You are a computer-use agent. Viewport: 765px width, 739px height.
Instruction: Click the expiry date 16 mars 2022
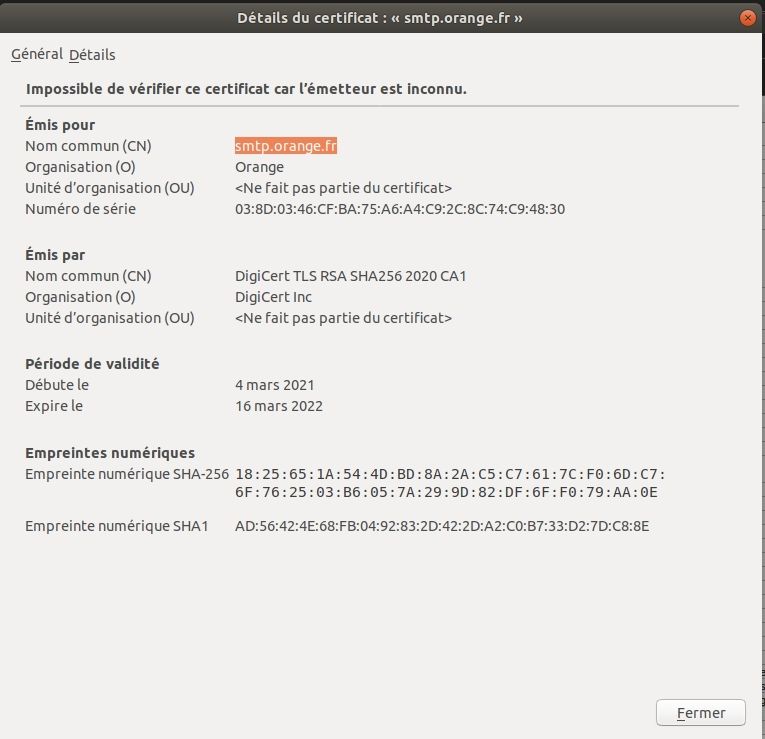pyautogui.click(x=279, y=406)
